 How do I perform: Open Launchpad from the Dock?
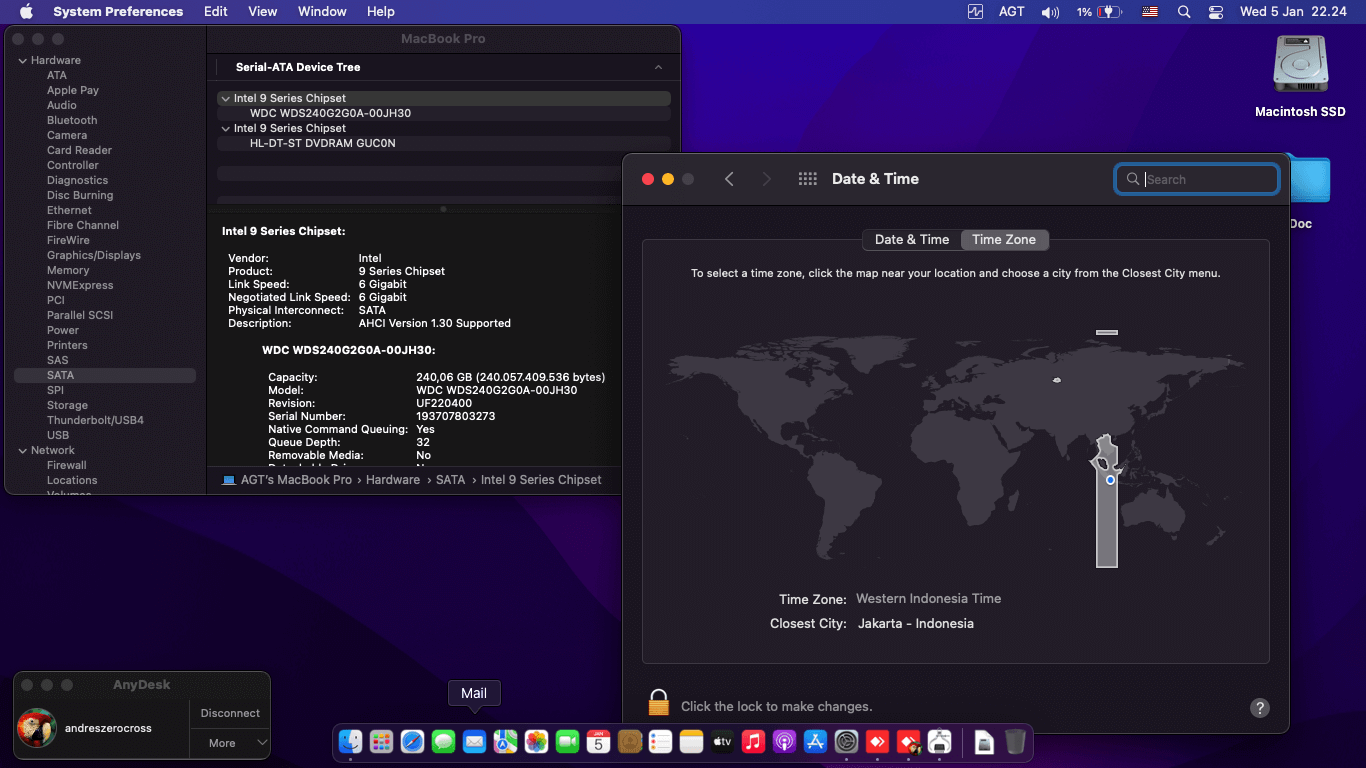381,741
